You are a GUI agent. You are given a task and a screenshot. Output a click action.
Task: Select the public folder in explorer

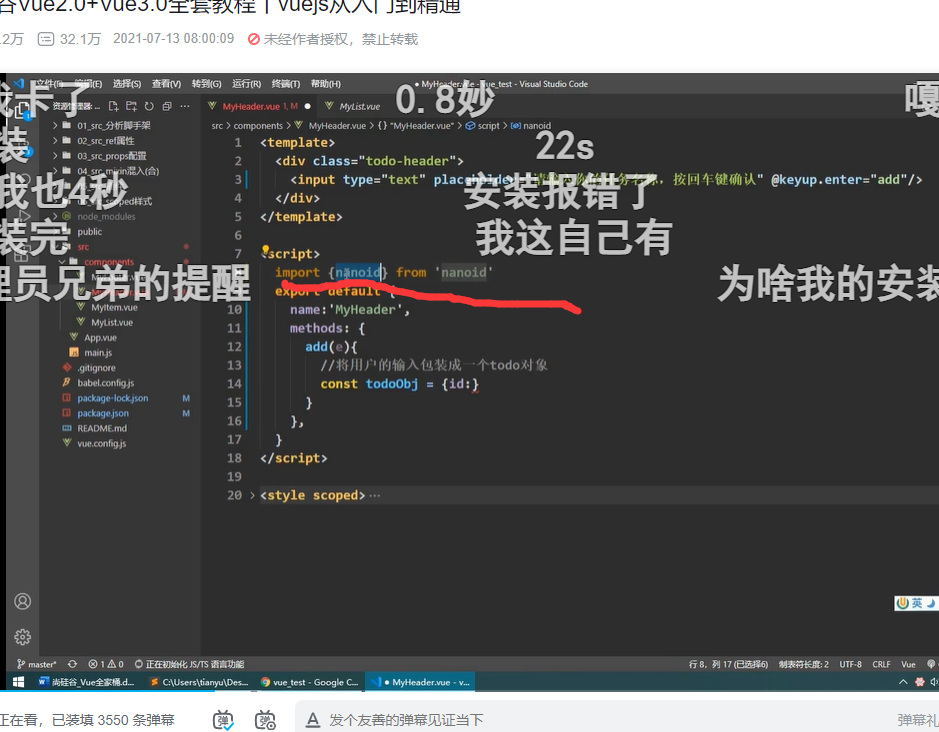click(x=89, y=232)
